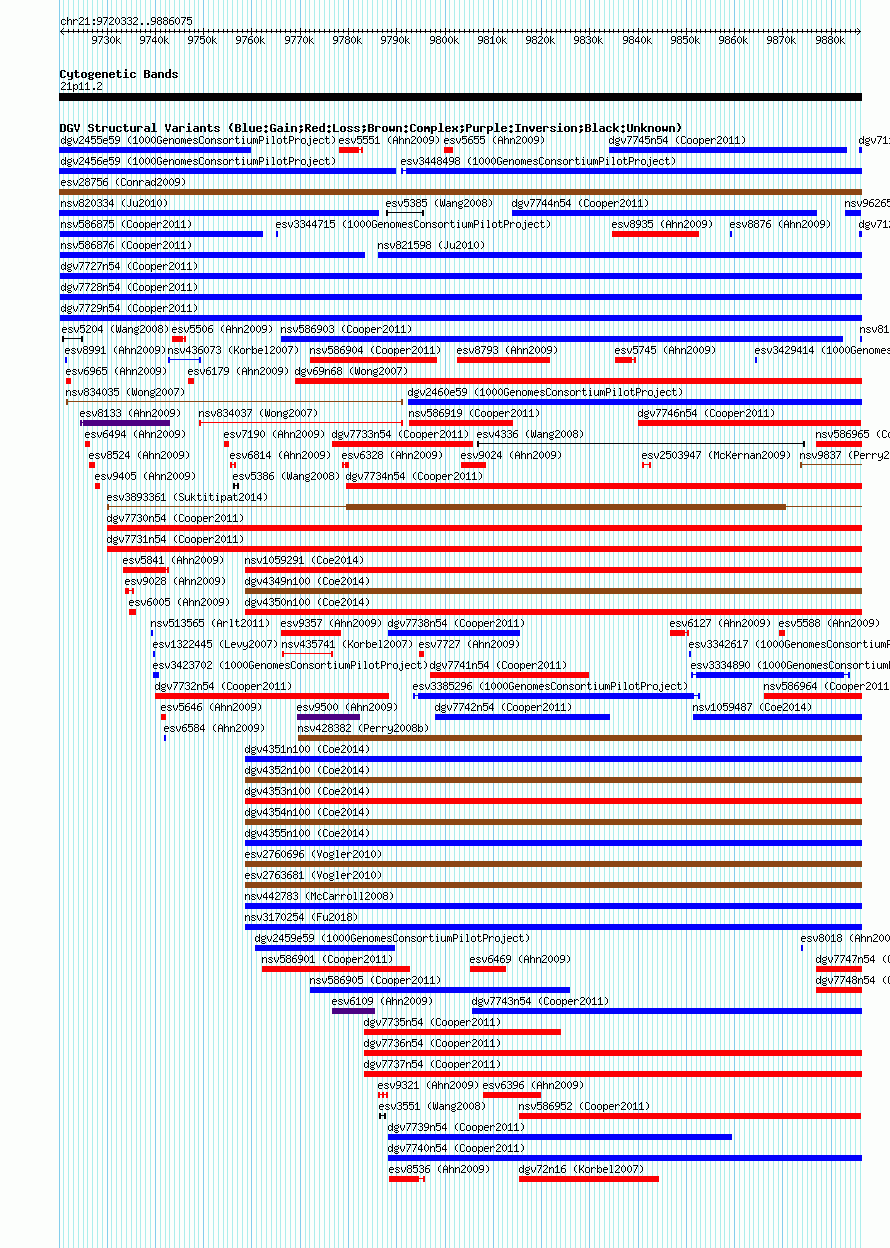Click the esv5841 (Ahn2009) label
The height and width of the screenshot is (1248, 890).
click(174, 560)
